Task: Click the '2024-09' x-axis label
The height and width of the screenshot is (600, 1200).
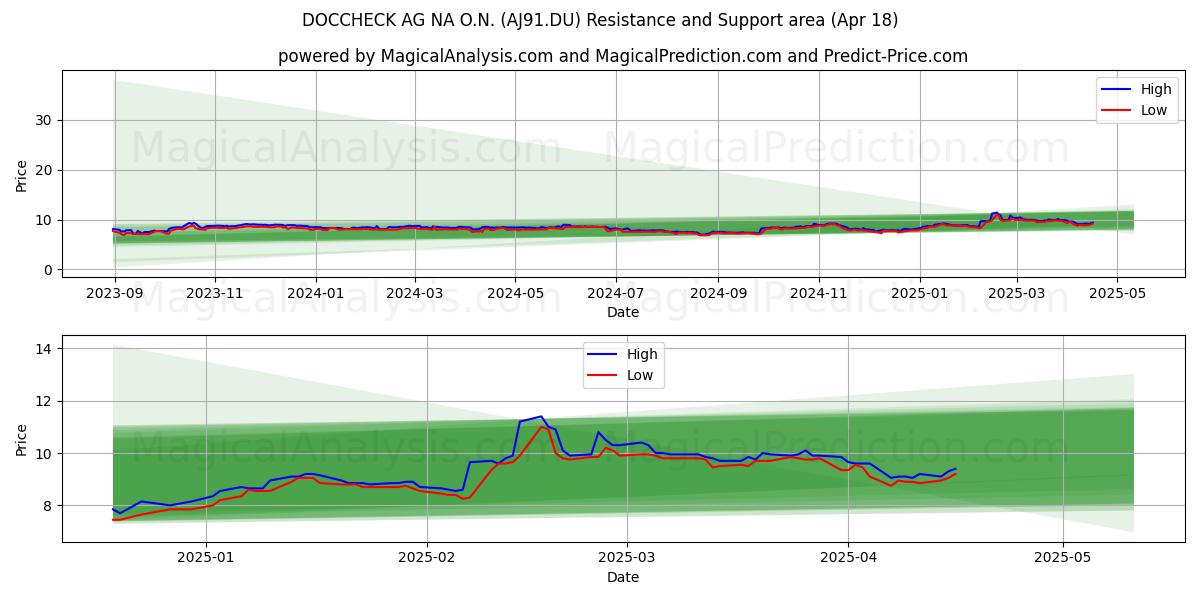Action: pyautogui.click(x=717, y=293)
